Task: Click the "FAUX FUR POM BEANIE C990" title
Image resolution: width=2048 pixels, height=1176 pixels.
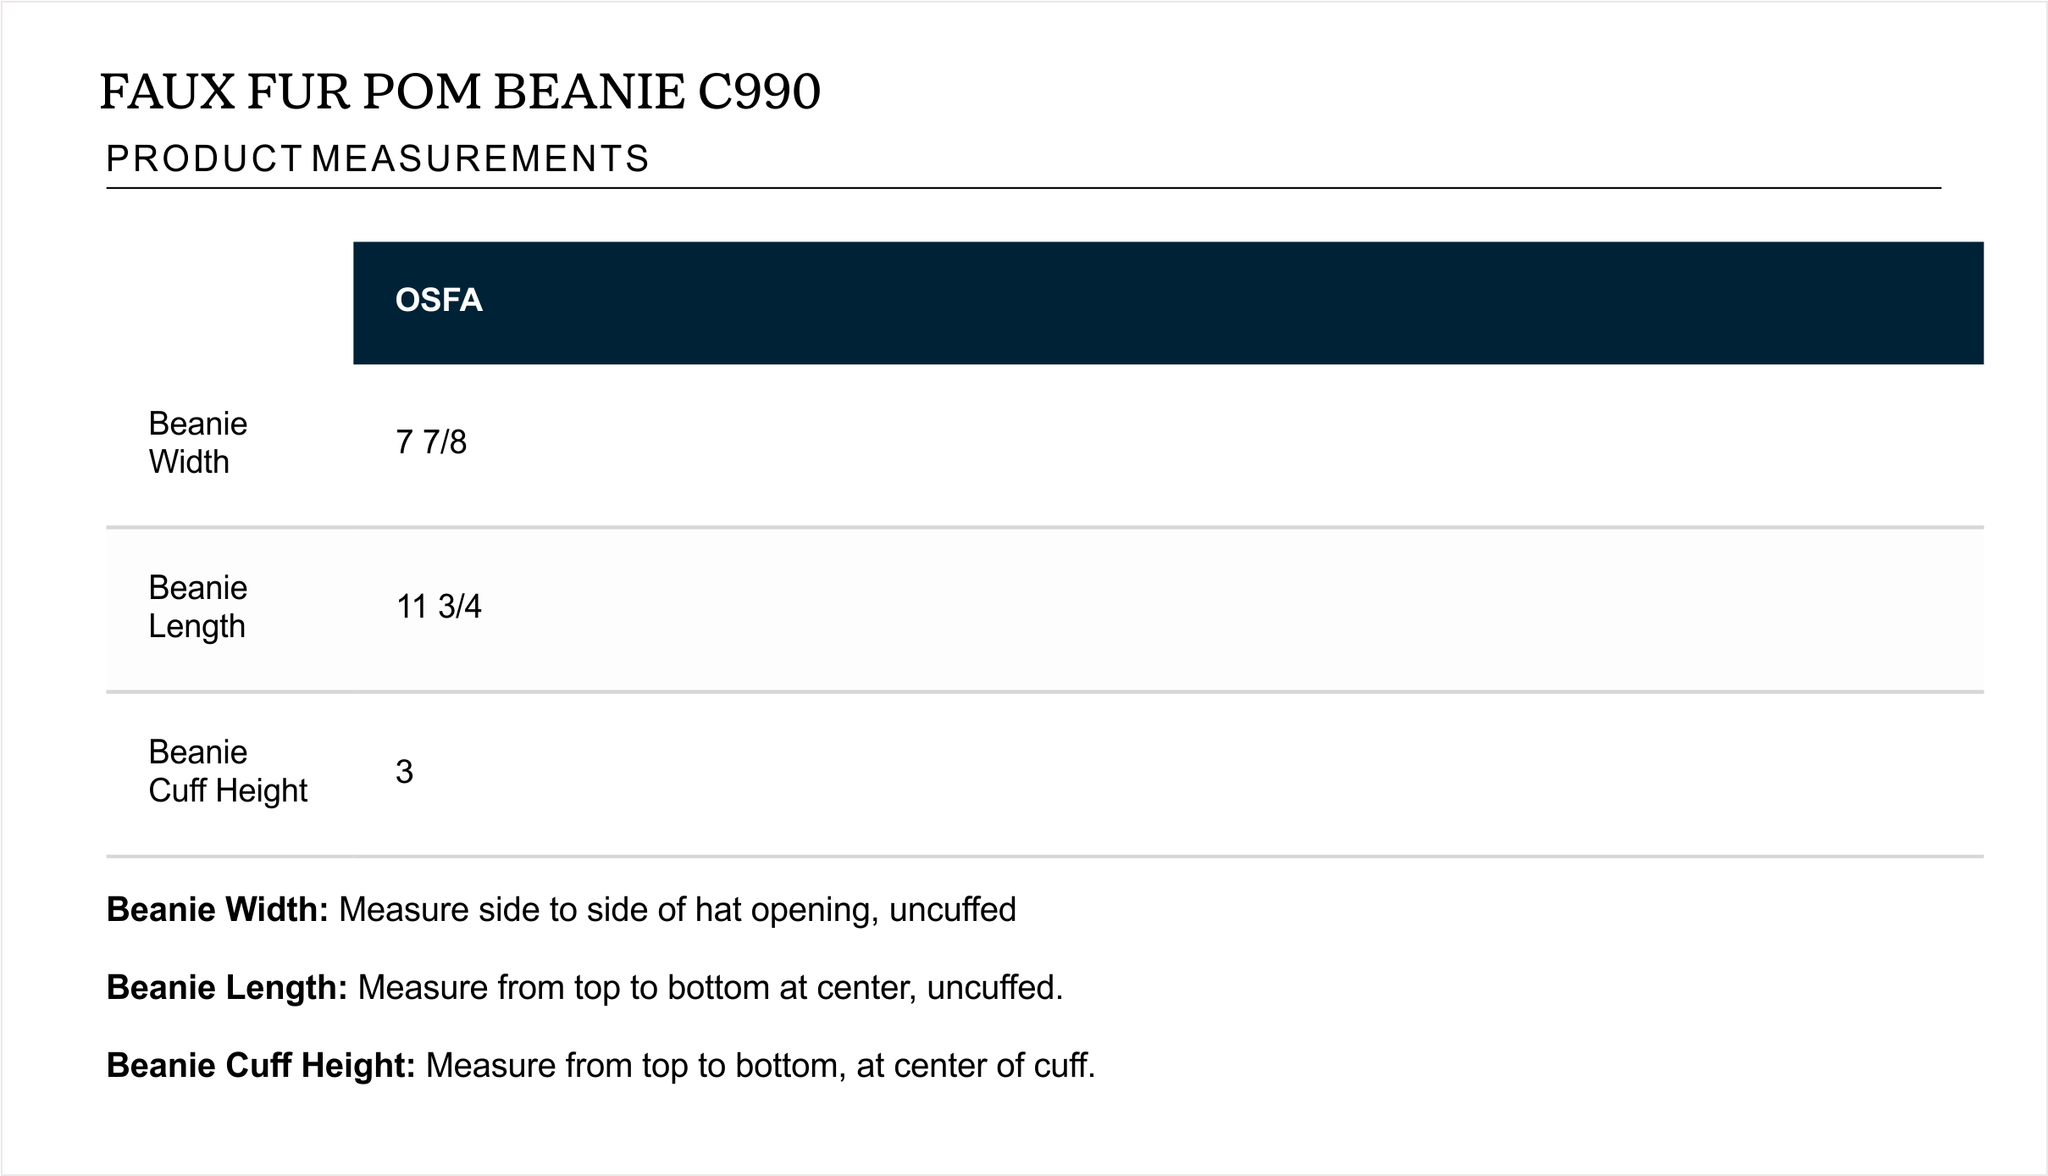Action: [460, 92]
